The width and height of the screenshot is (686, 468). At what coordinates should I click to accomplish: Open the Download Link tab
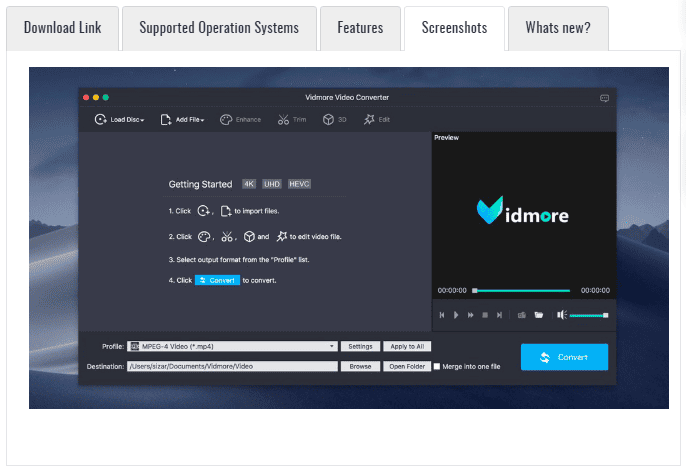coord(62,28)
